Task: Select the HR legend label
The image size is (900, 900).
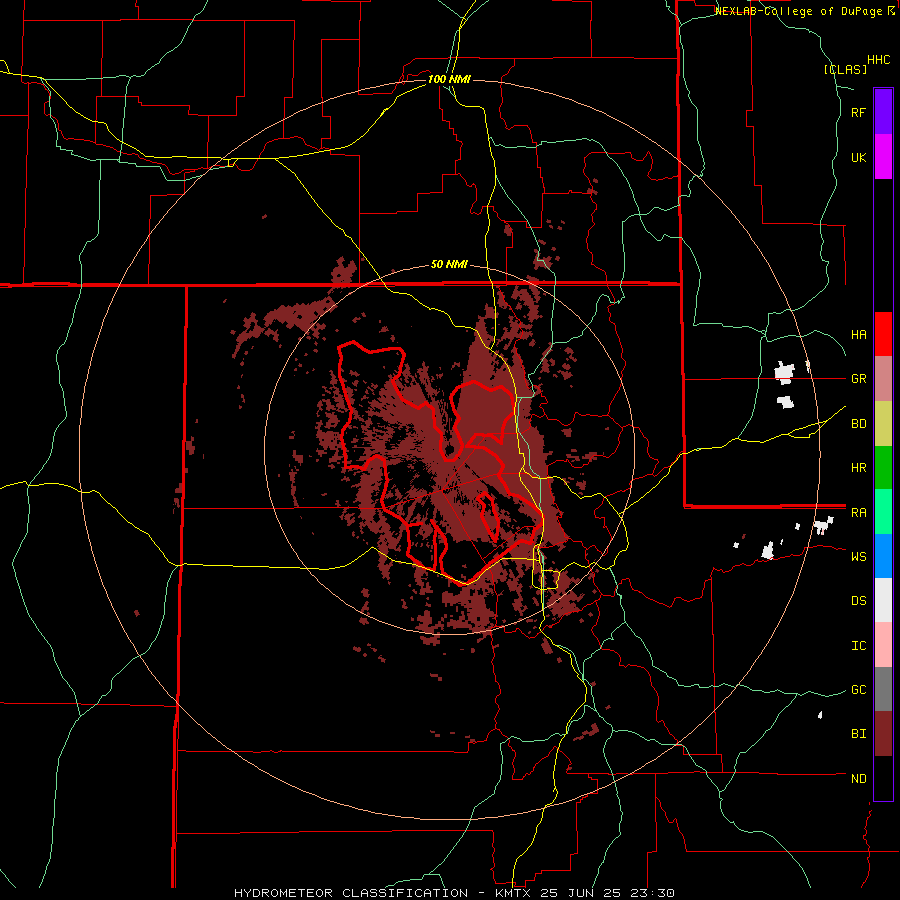Action: click(x=859, y=468)
